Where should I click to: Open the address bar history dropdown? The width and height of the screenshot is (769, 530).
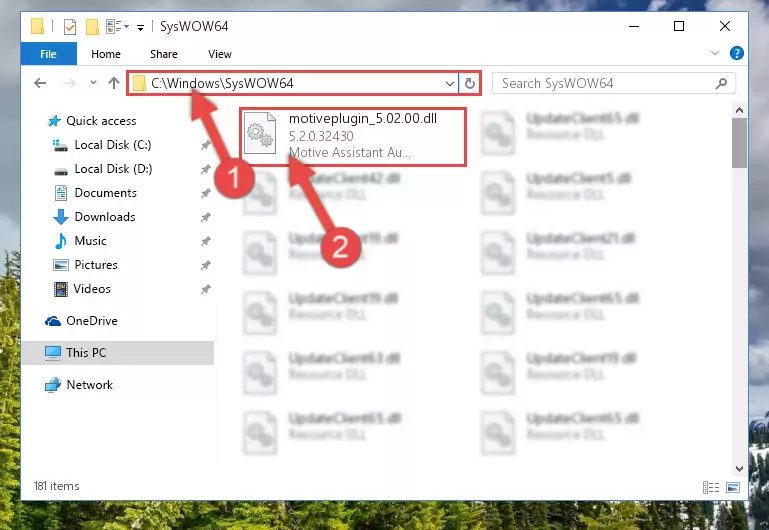(450, 84)
